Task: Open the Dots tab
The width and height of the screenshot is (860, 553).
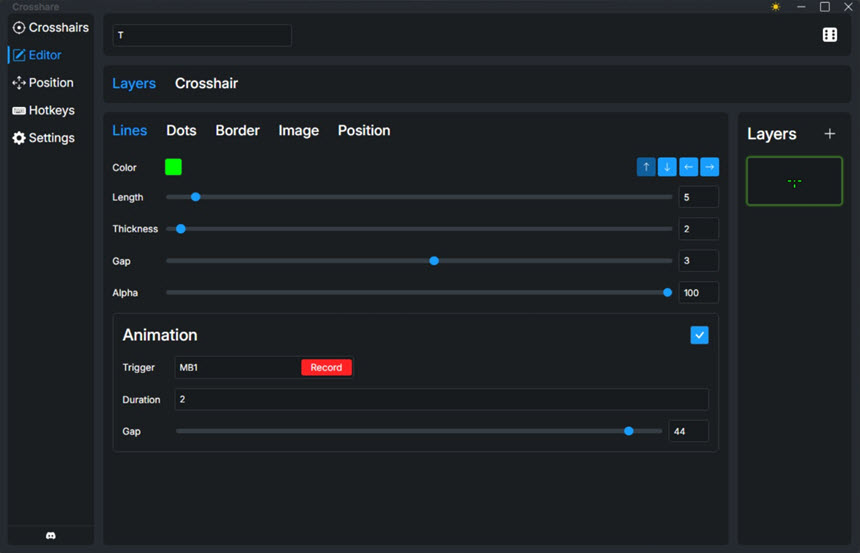Action: 181,131
